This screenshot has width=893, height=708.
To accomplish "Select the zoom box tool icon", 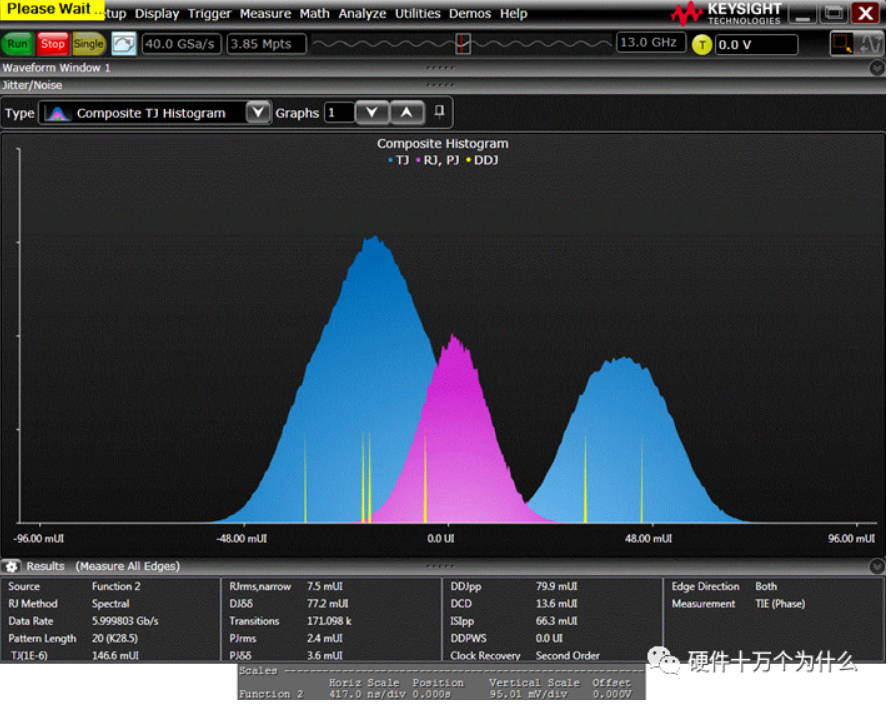I will pos(842,44).
